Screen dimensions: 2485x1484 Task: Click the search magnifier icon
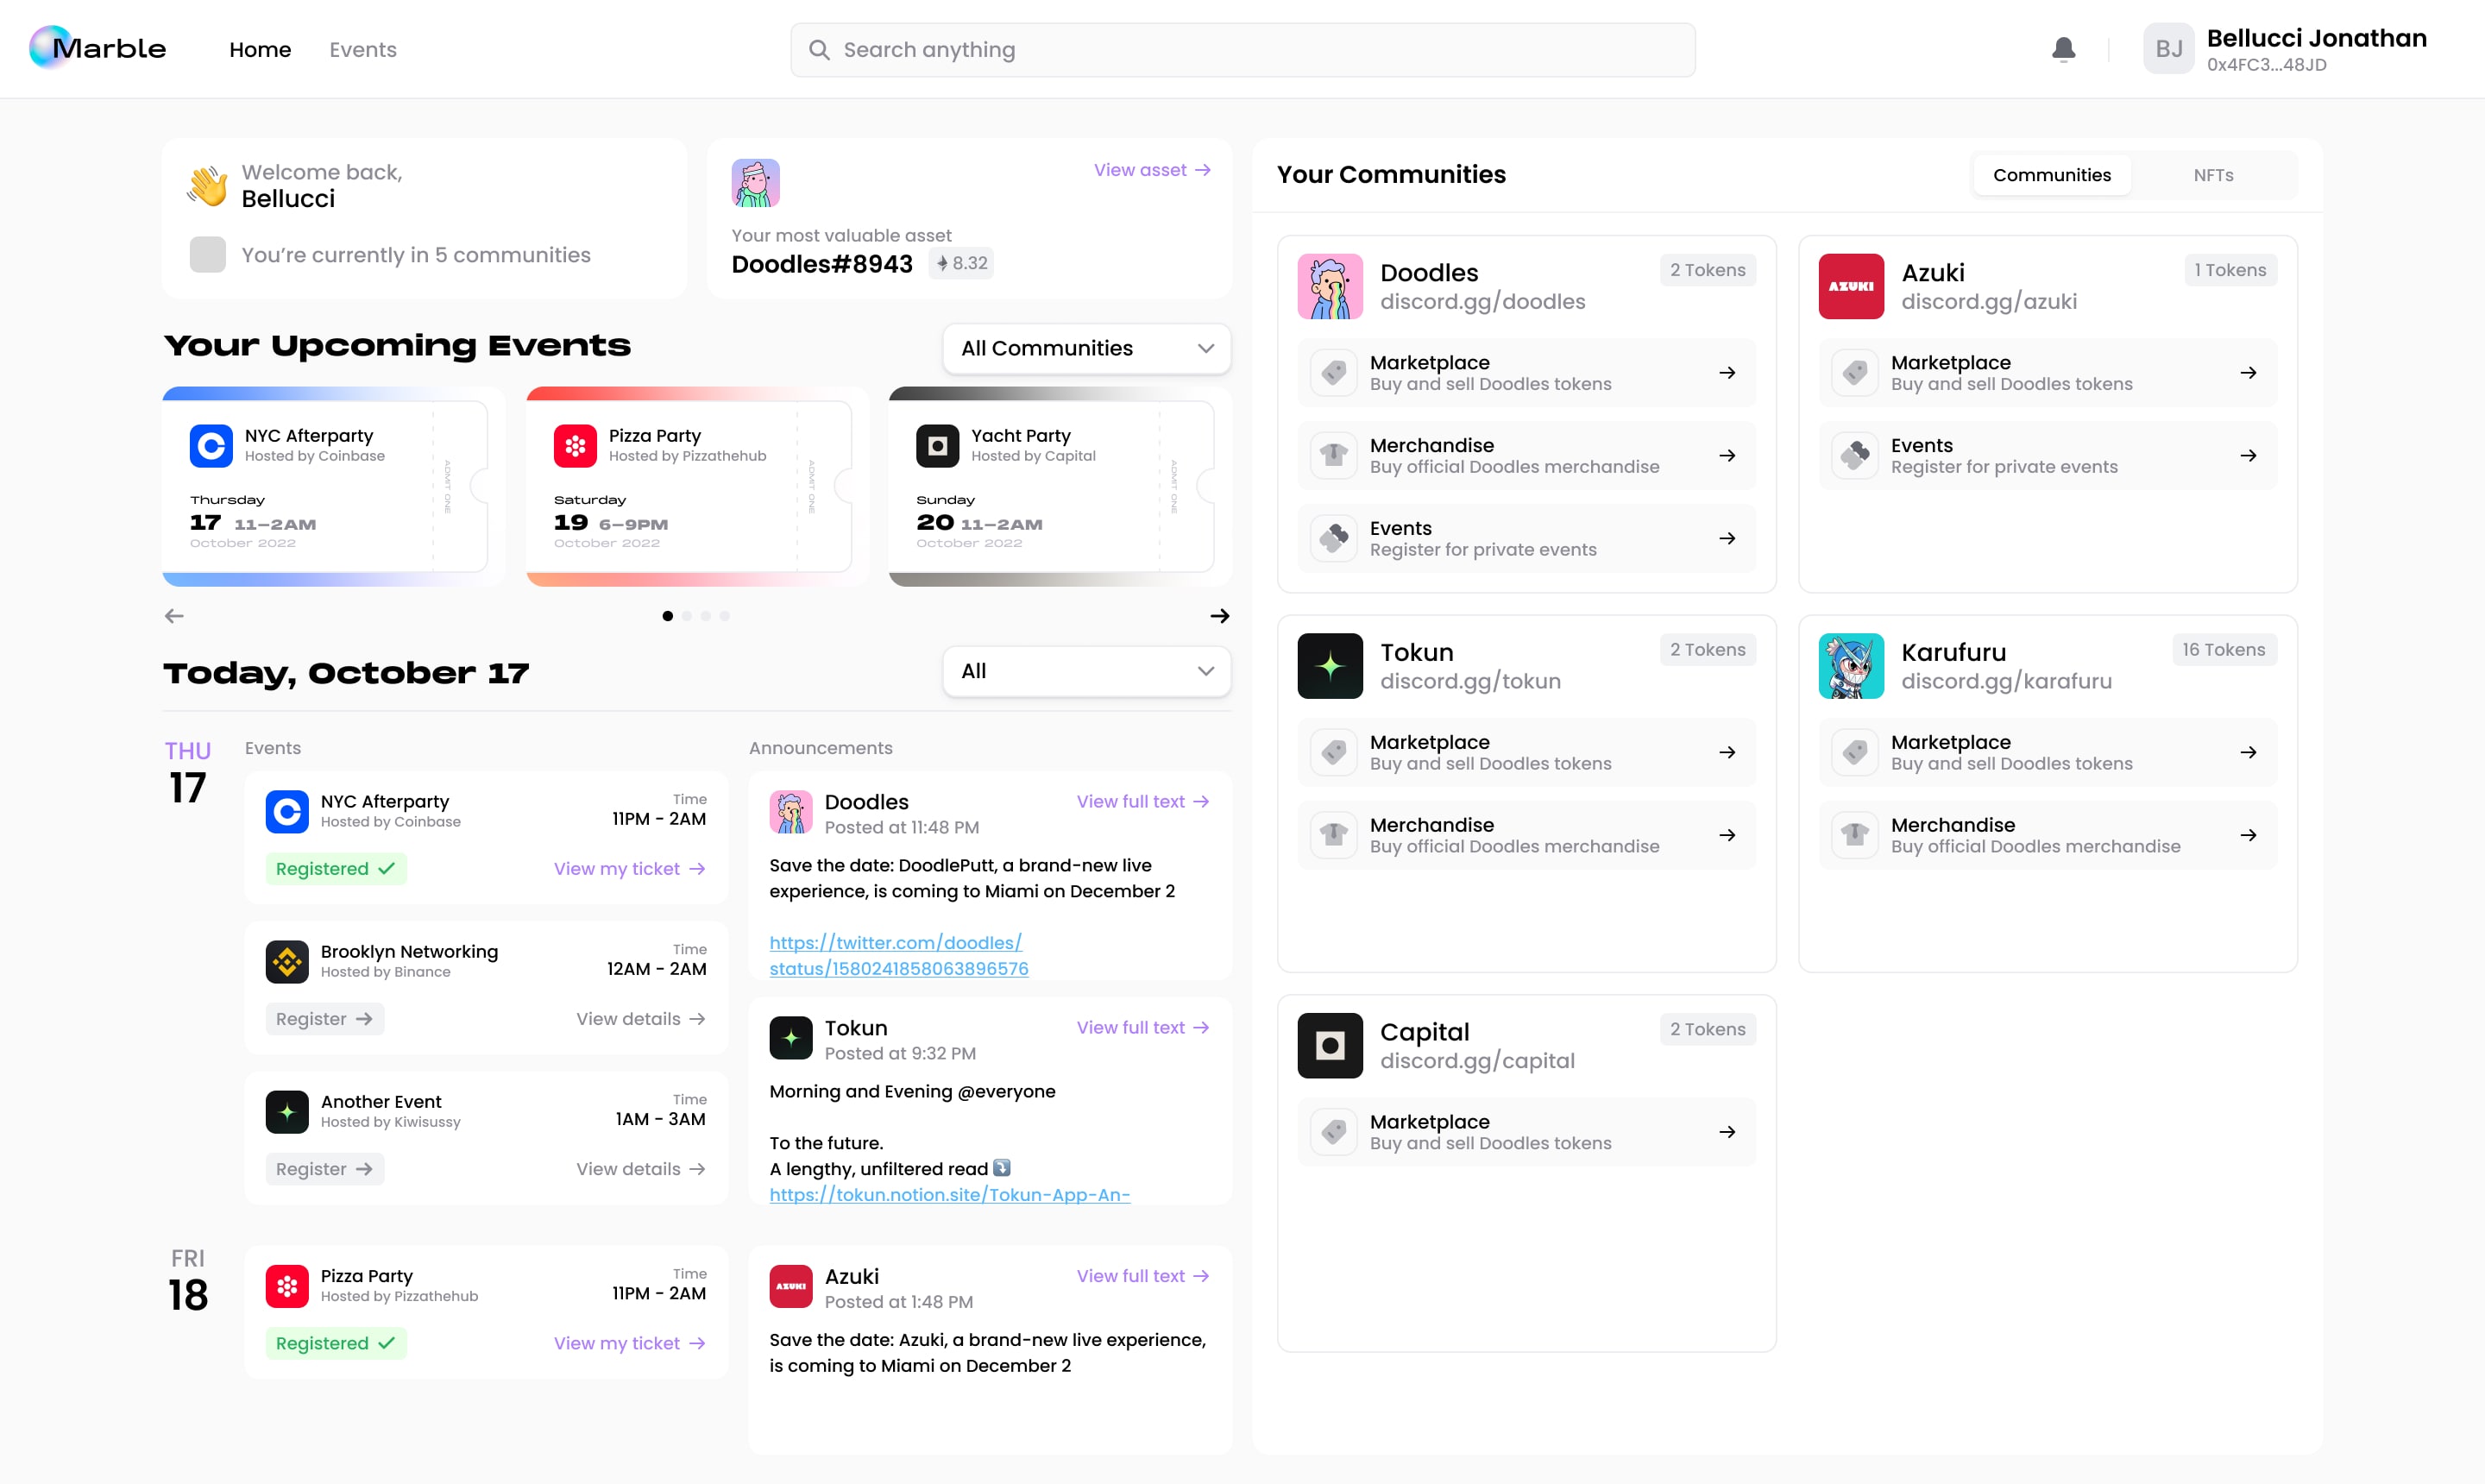coord(819,50)
